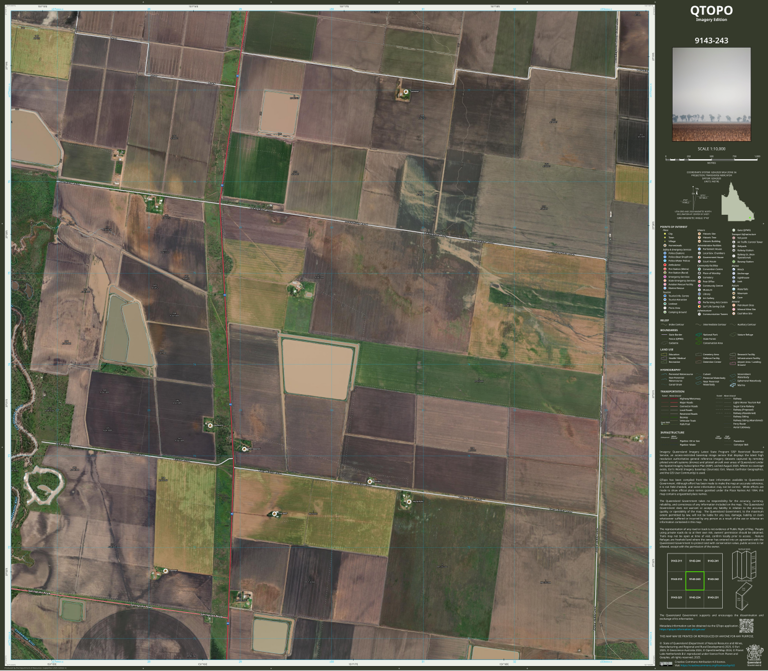Click the SCALE 1:10,000 label

(x=711, y=148)
